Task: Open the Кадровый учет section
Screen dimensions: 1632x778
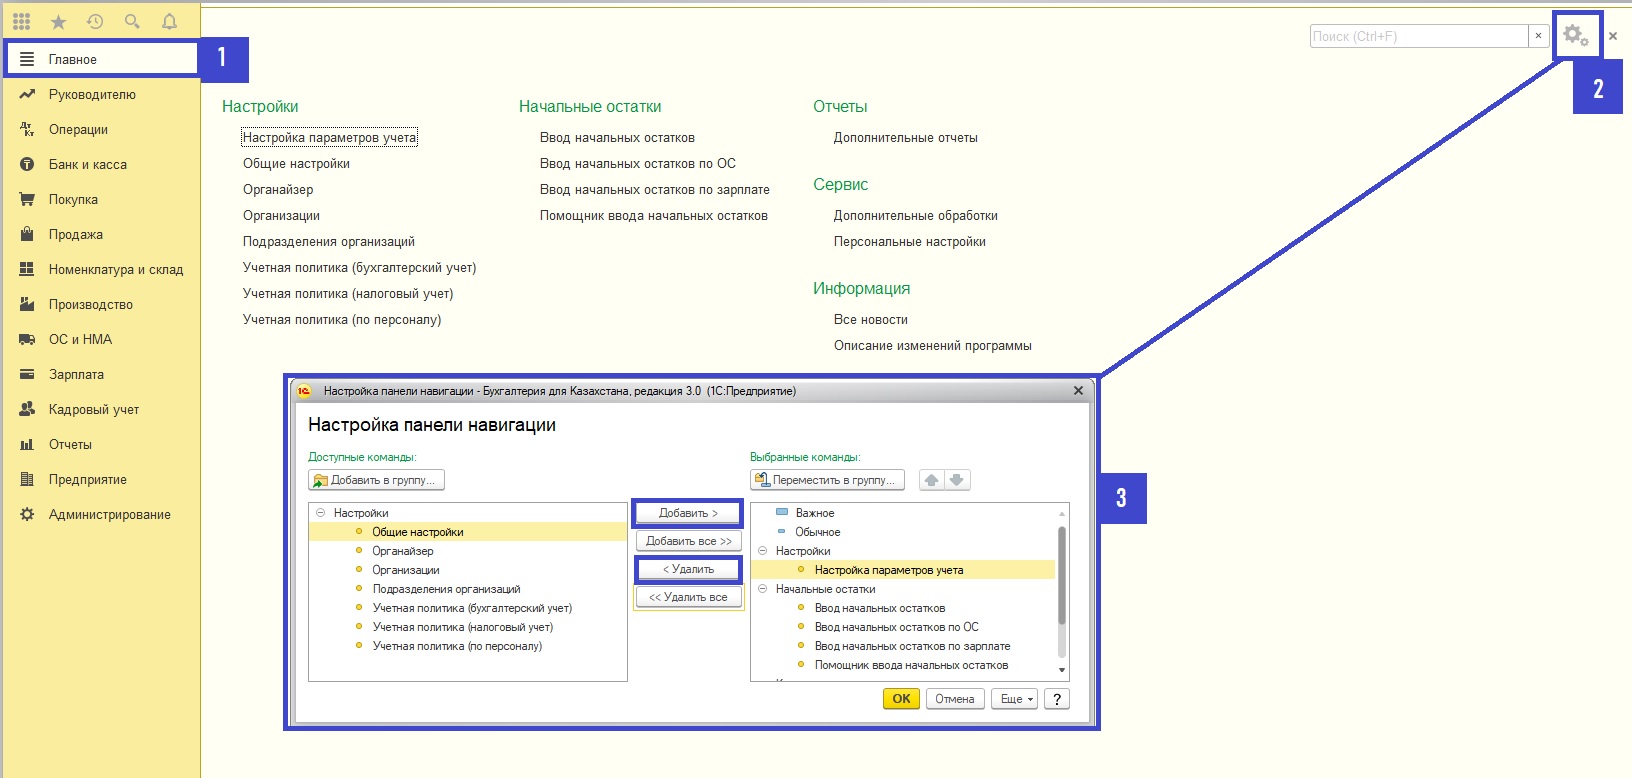Action: tap(101, 409)
